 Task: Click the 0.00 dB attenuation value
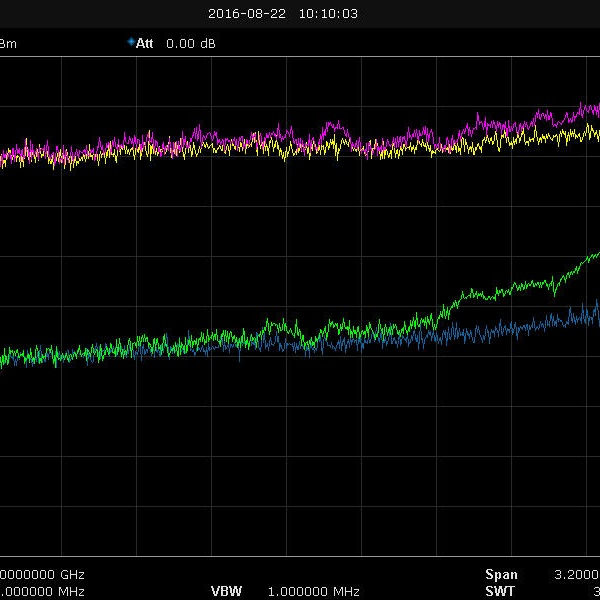[x=191, y=43]
